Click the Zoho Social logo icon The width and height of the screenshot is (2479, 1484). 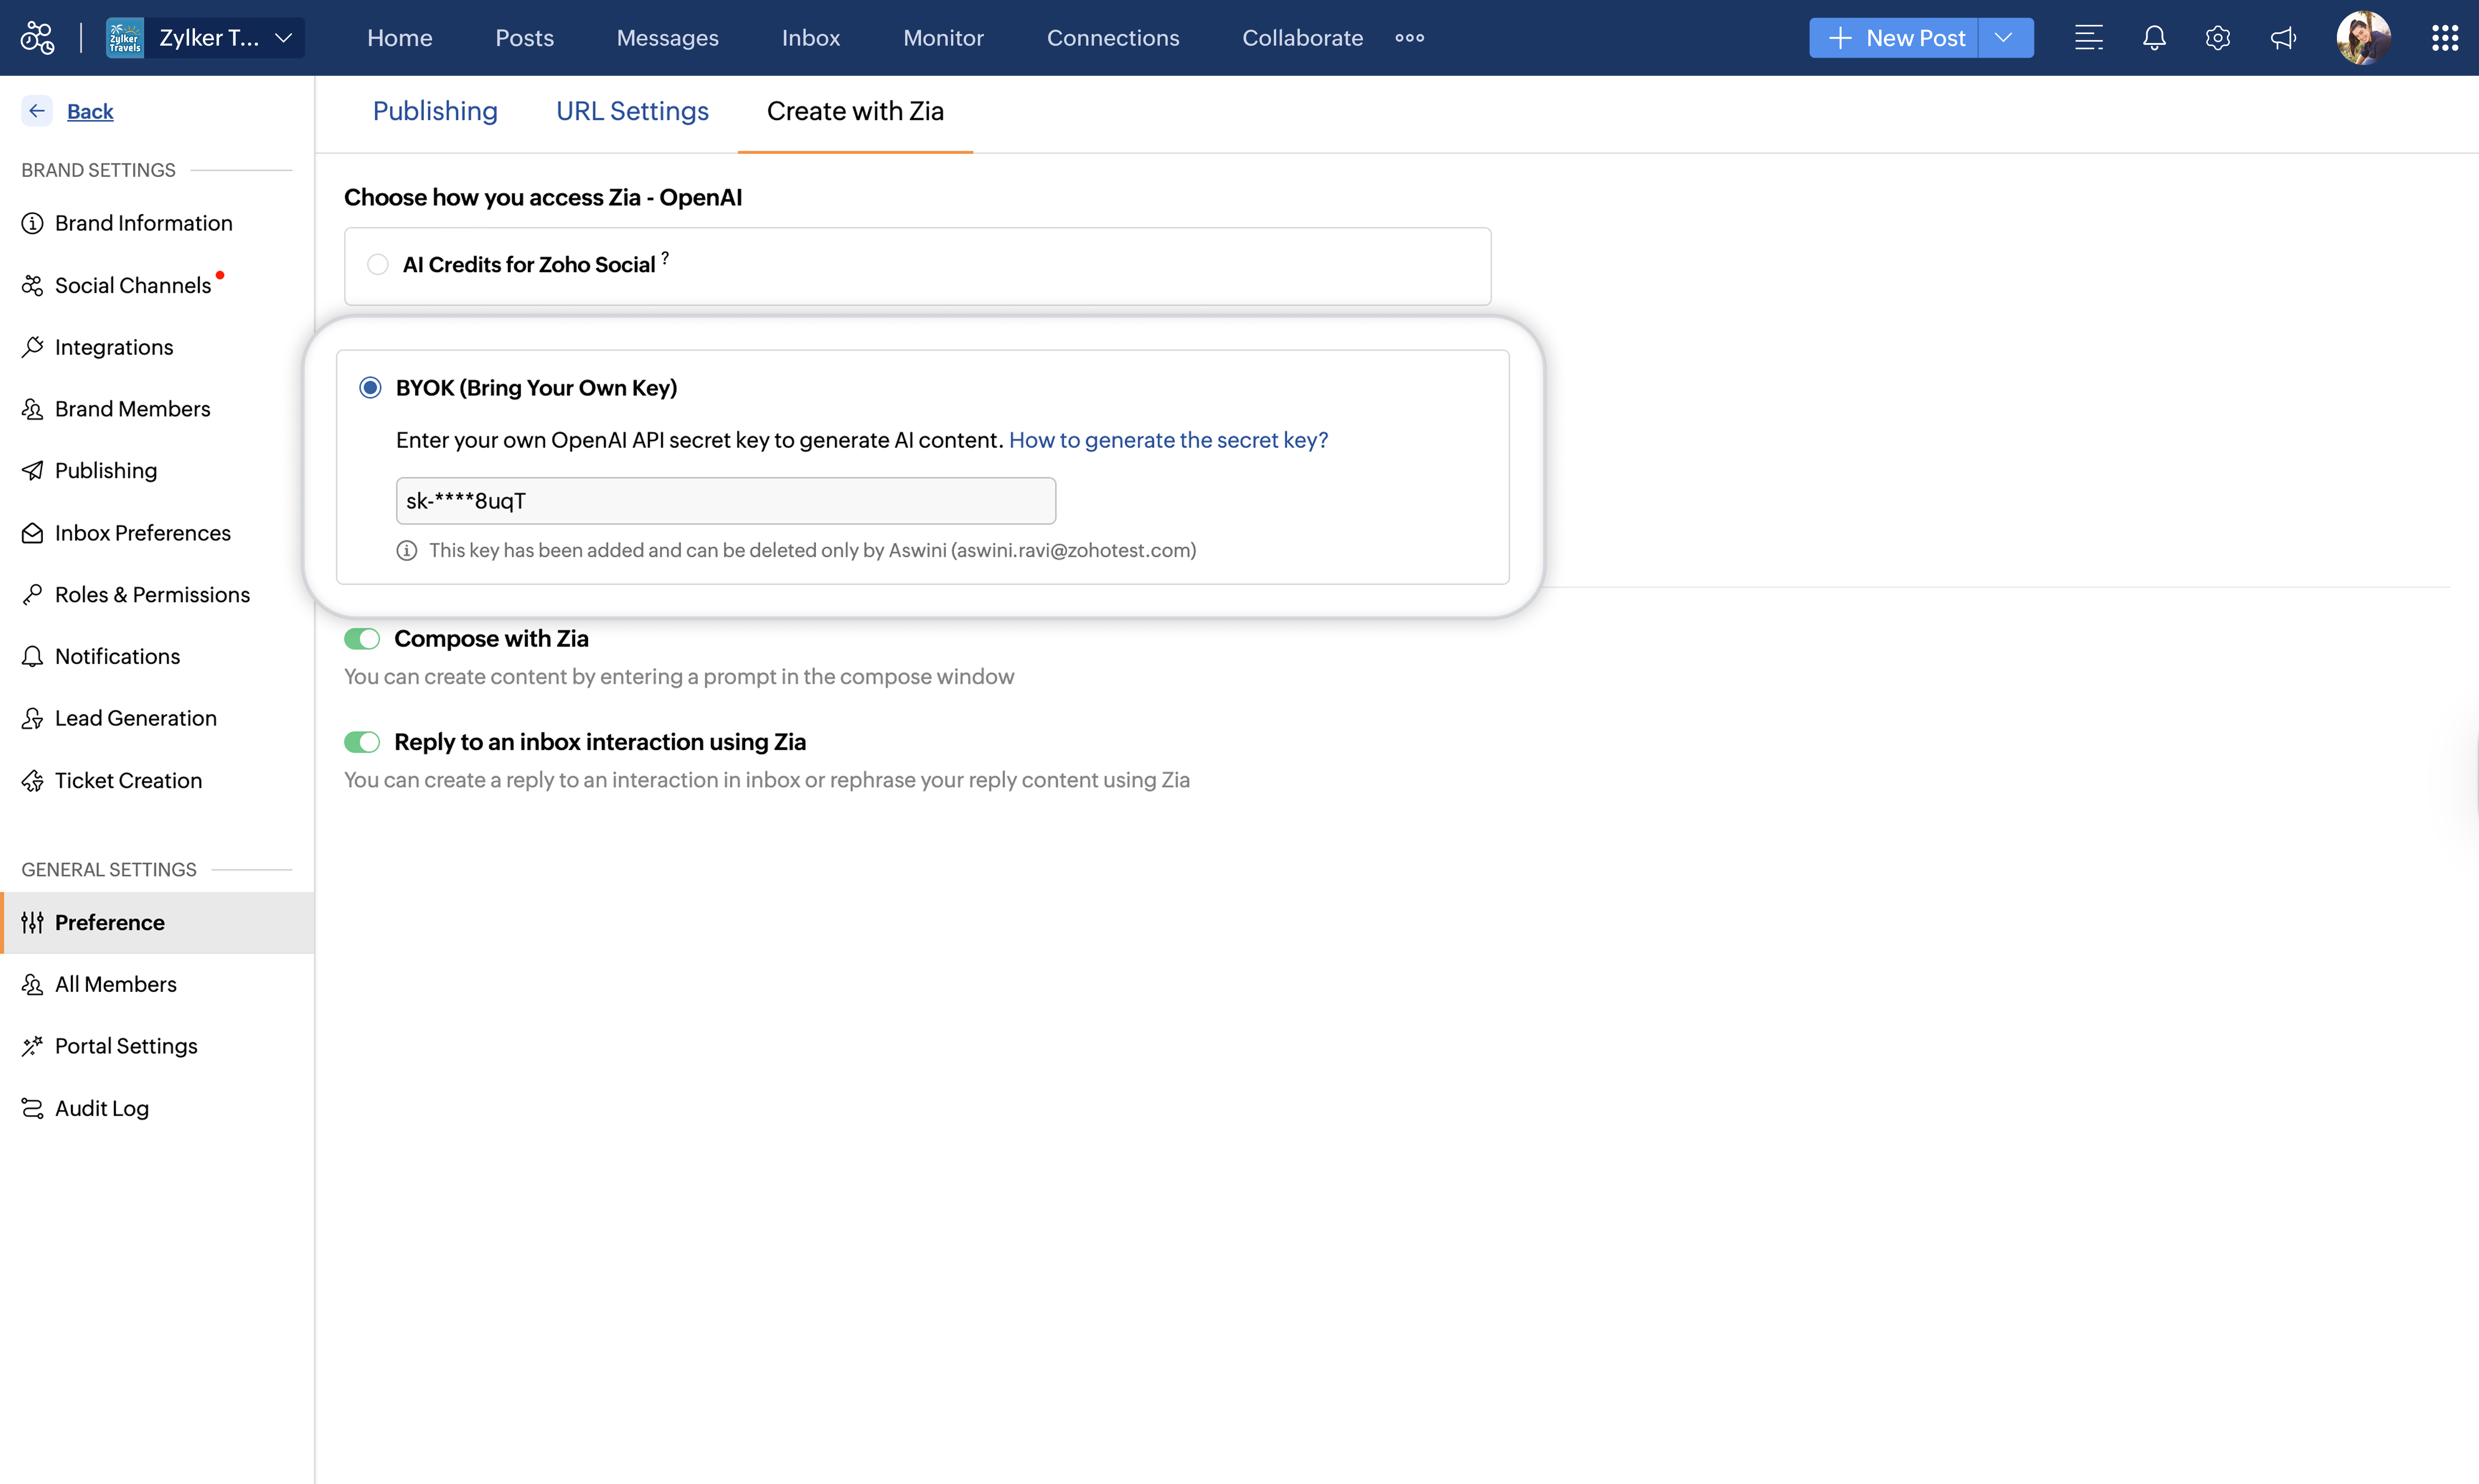point(37,38)
